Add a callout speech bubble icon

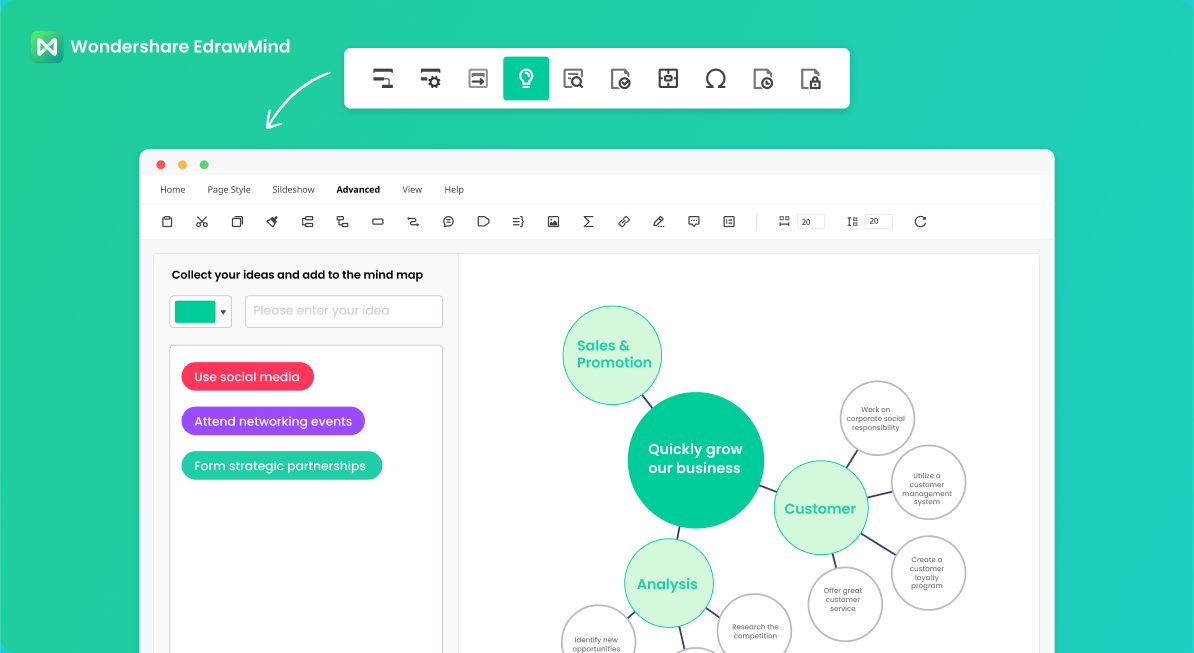pyautogui.click(x=449, y=221)
